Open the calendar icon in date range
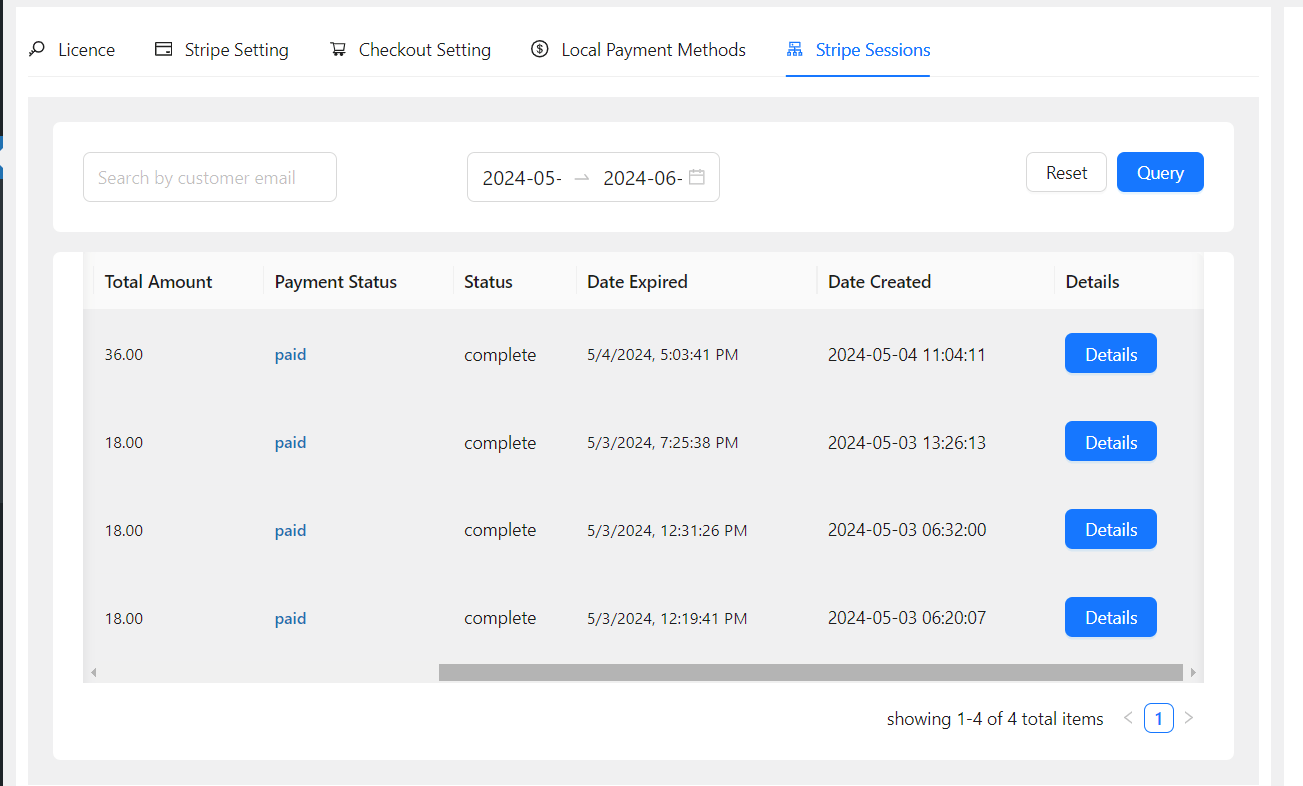The image size is (1303, 786). pyautogui.click(x=697, y=177)
